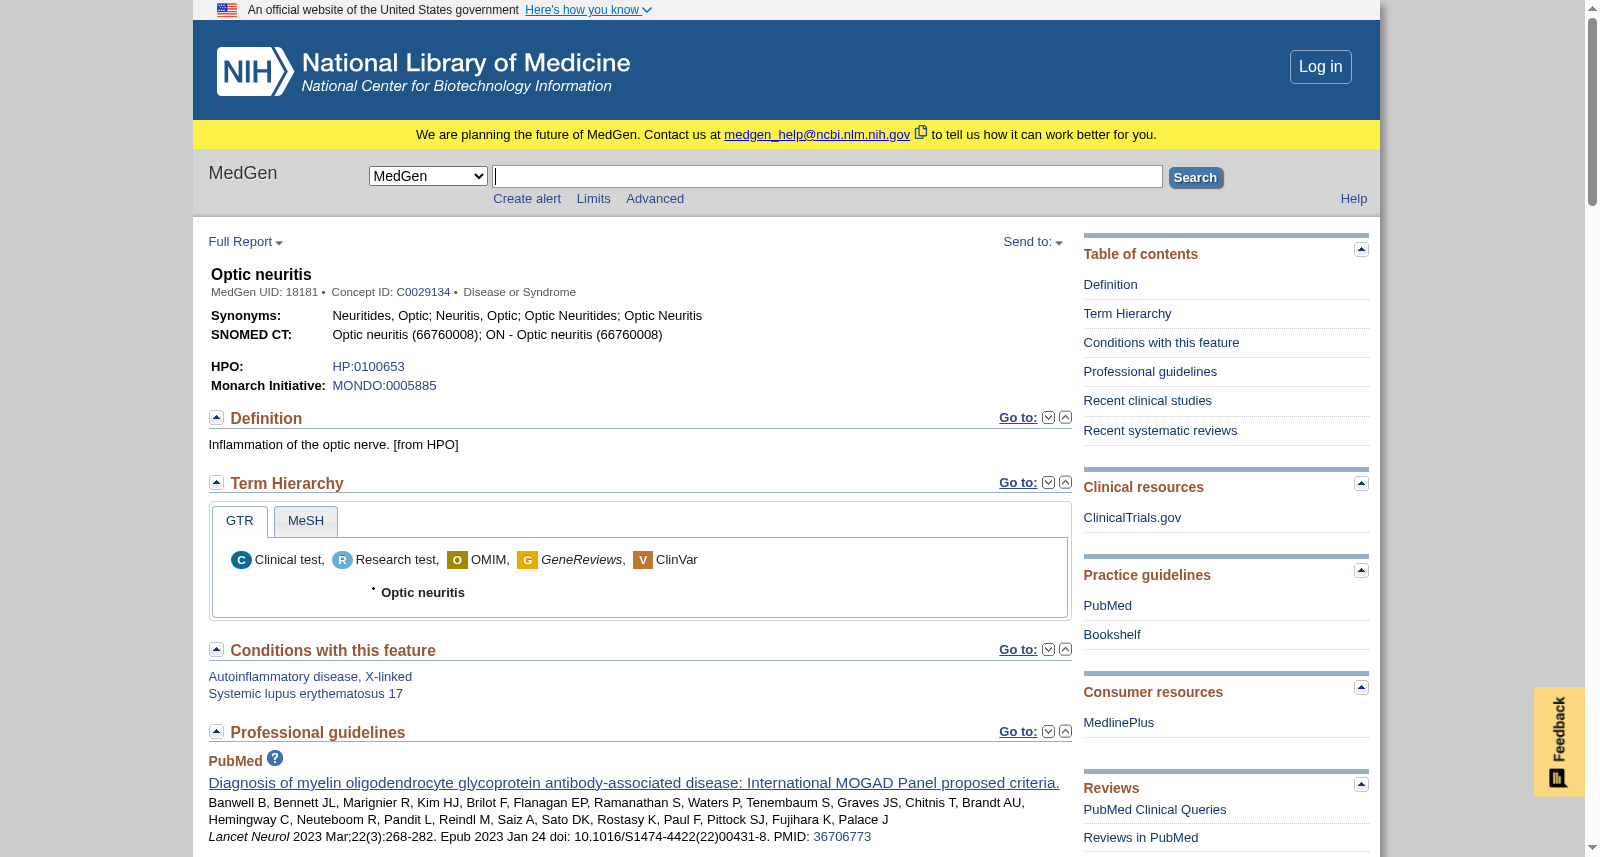The image size is (1600, 857).
Task: Click the Log in button
Action: (x=1320, y=67)
